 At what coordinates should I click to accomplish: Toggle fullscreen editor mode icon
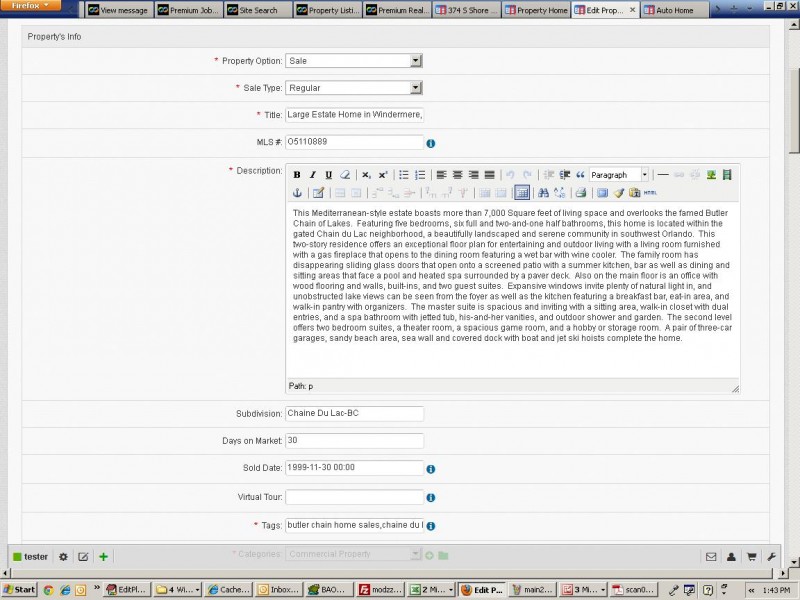[603, 193]
